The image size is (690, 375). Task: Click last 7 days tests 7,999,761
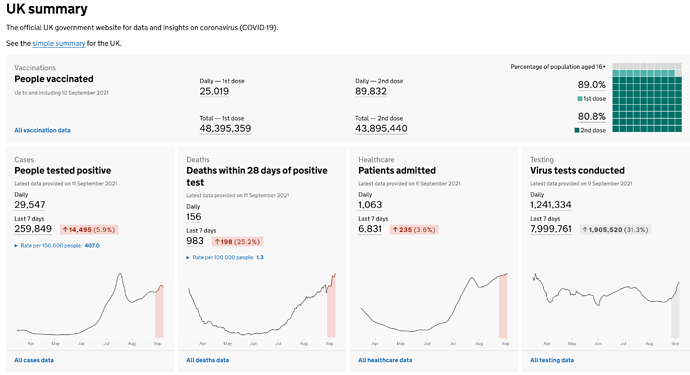[x=551, y=229]
